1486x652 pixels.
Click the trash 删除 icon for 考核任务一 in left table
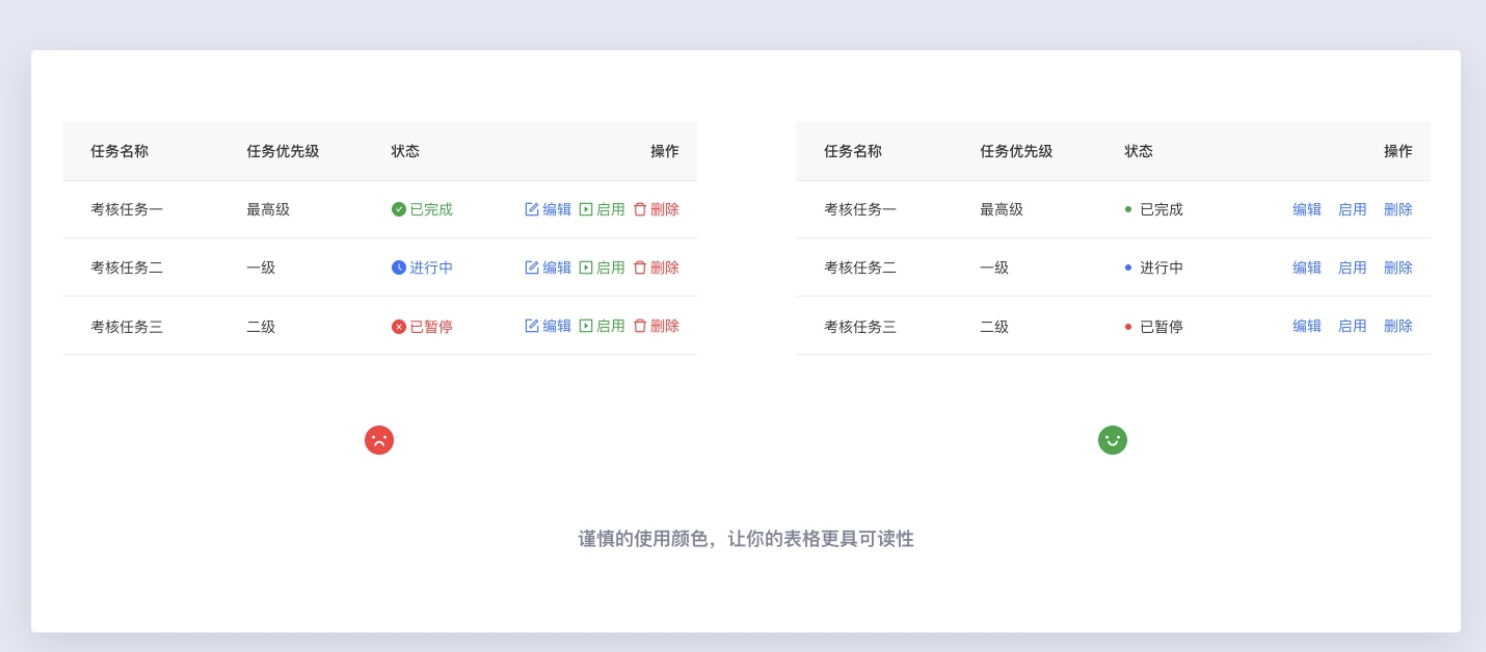pos(640,209)
